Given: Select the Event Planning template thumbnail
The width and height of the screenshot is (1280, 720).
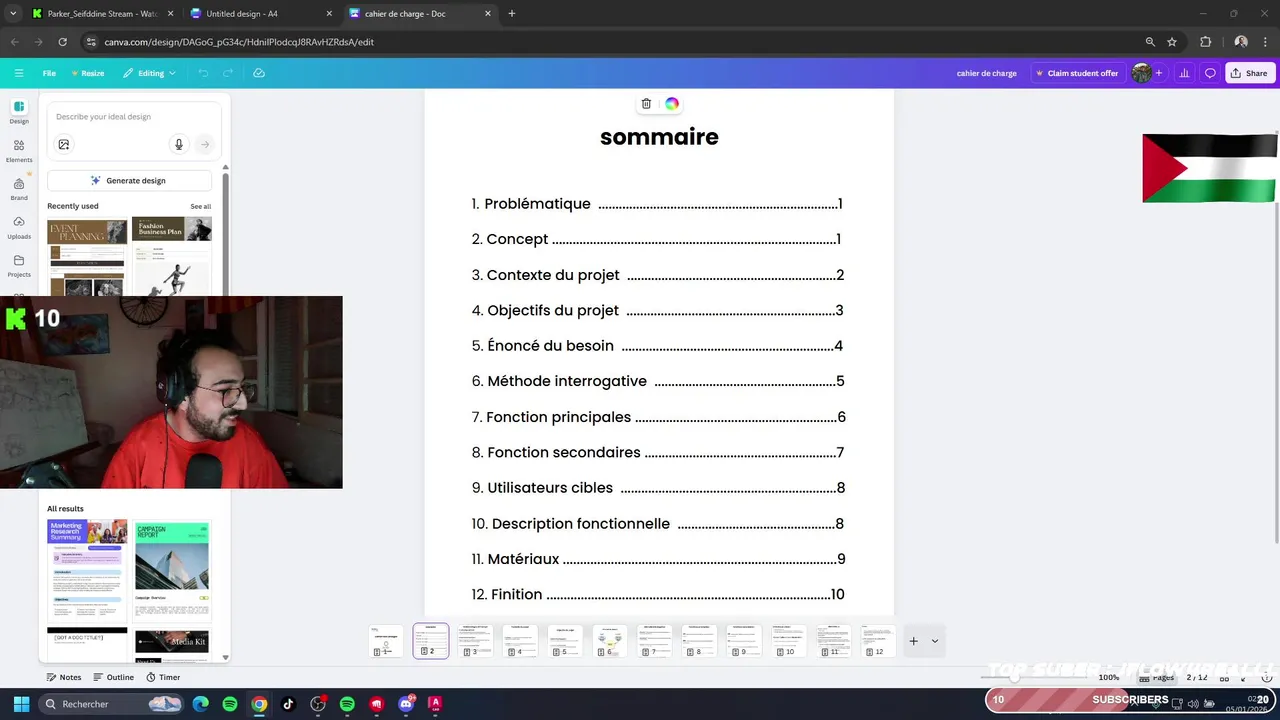Looking at the screenshot, I should (x=87, y=257).
